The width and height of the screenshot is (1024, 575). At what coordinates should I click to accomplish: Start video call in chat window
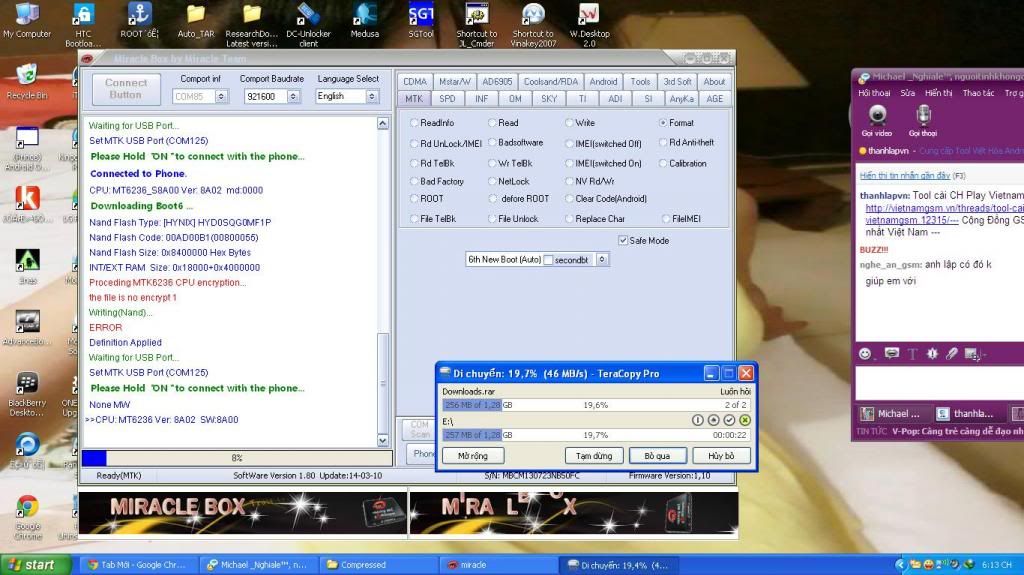click(877, 121)
